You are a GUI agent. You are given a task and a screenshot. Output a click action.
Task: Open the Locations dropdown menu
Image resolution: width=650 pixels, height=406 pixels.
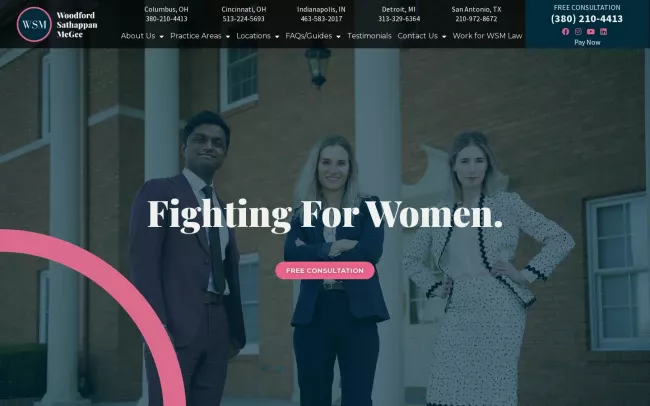point(257,36)
